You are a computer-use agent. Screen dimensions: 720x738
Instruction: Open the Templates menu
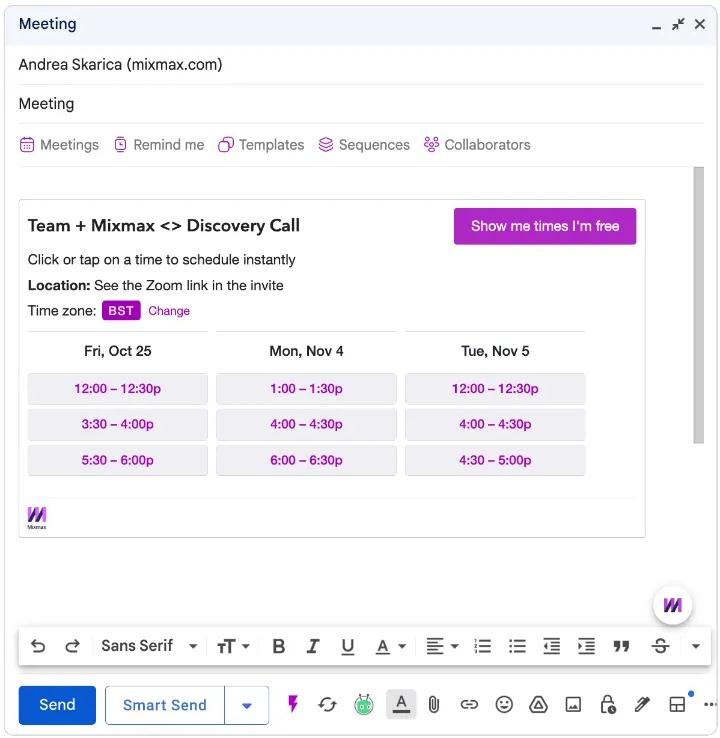point(261,144)
